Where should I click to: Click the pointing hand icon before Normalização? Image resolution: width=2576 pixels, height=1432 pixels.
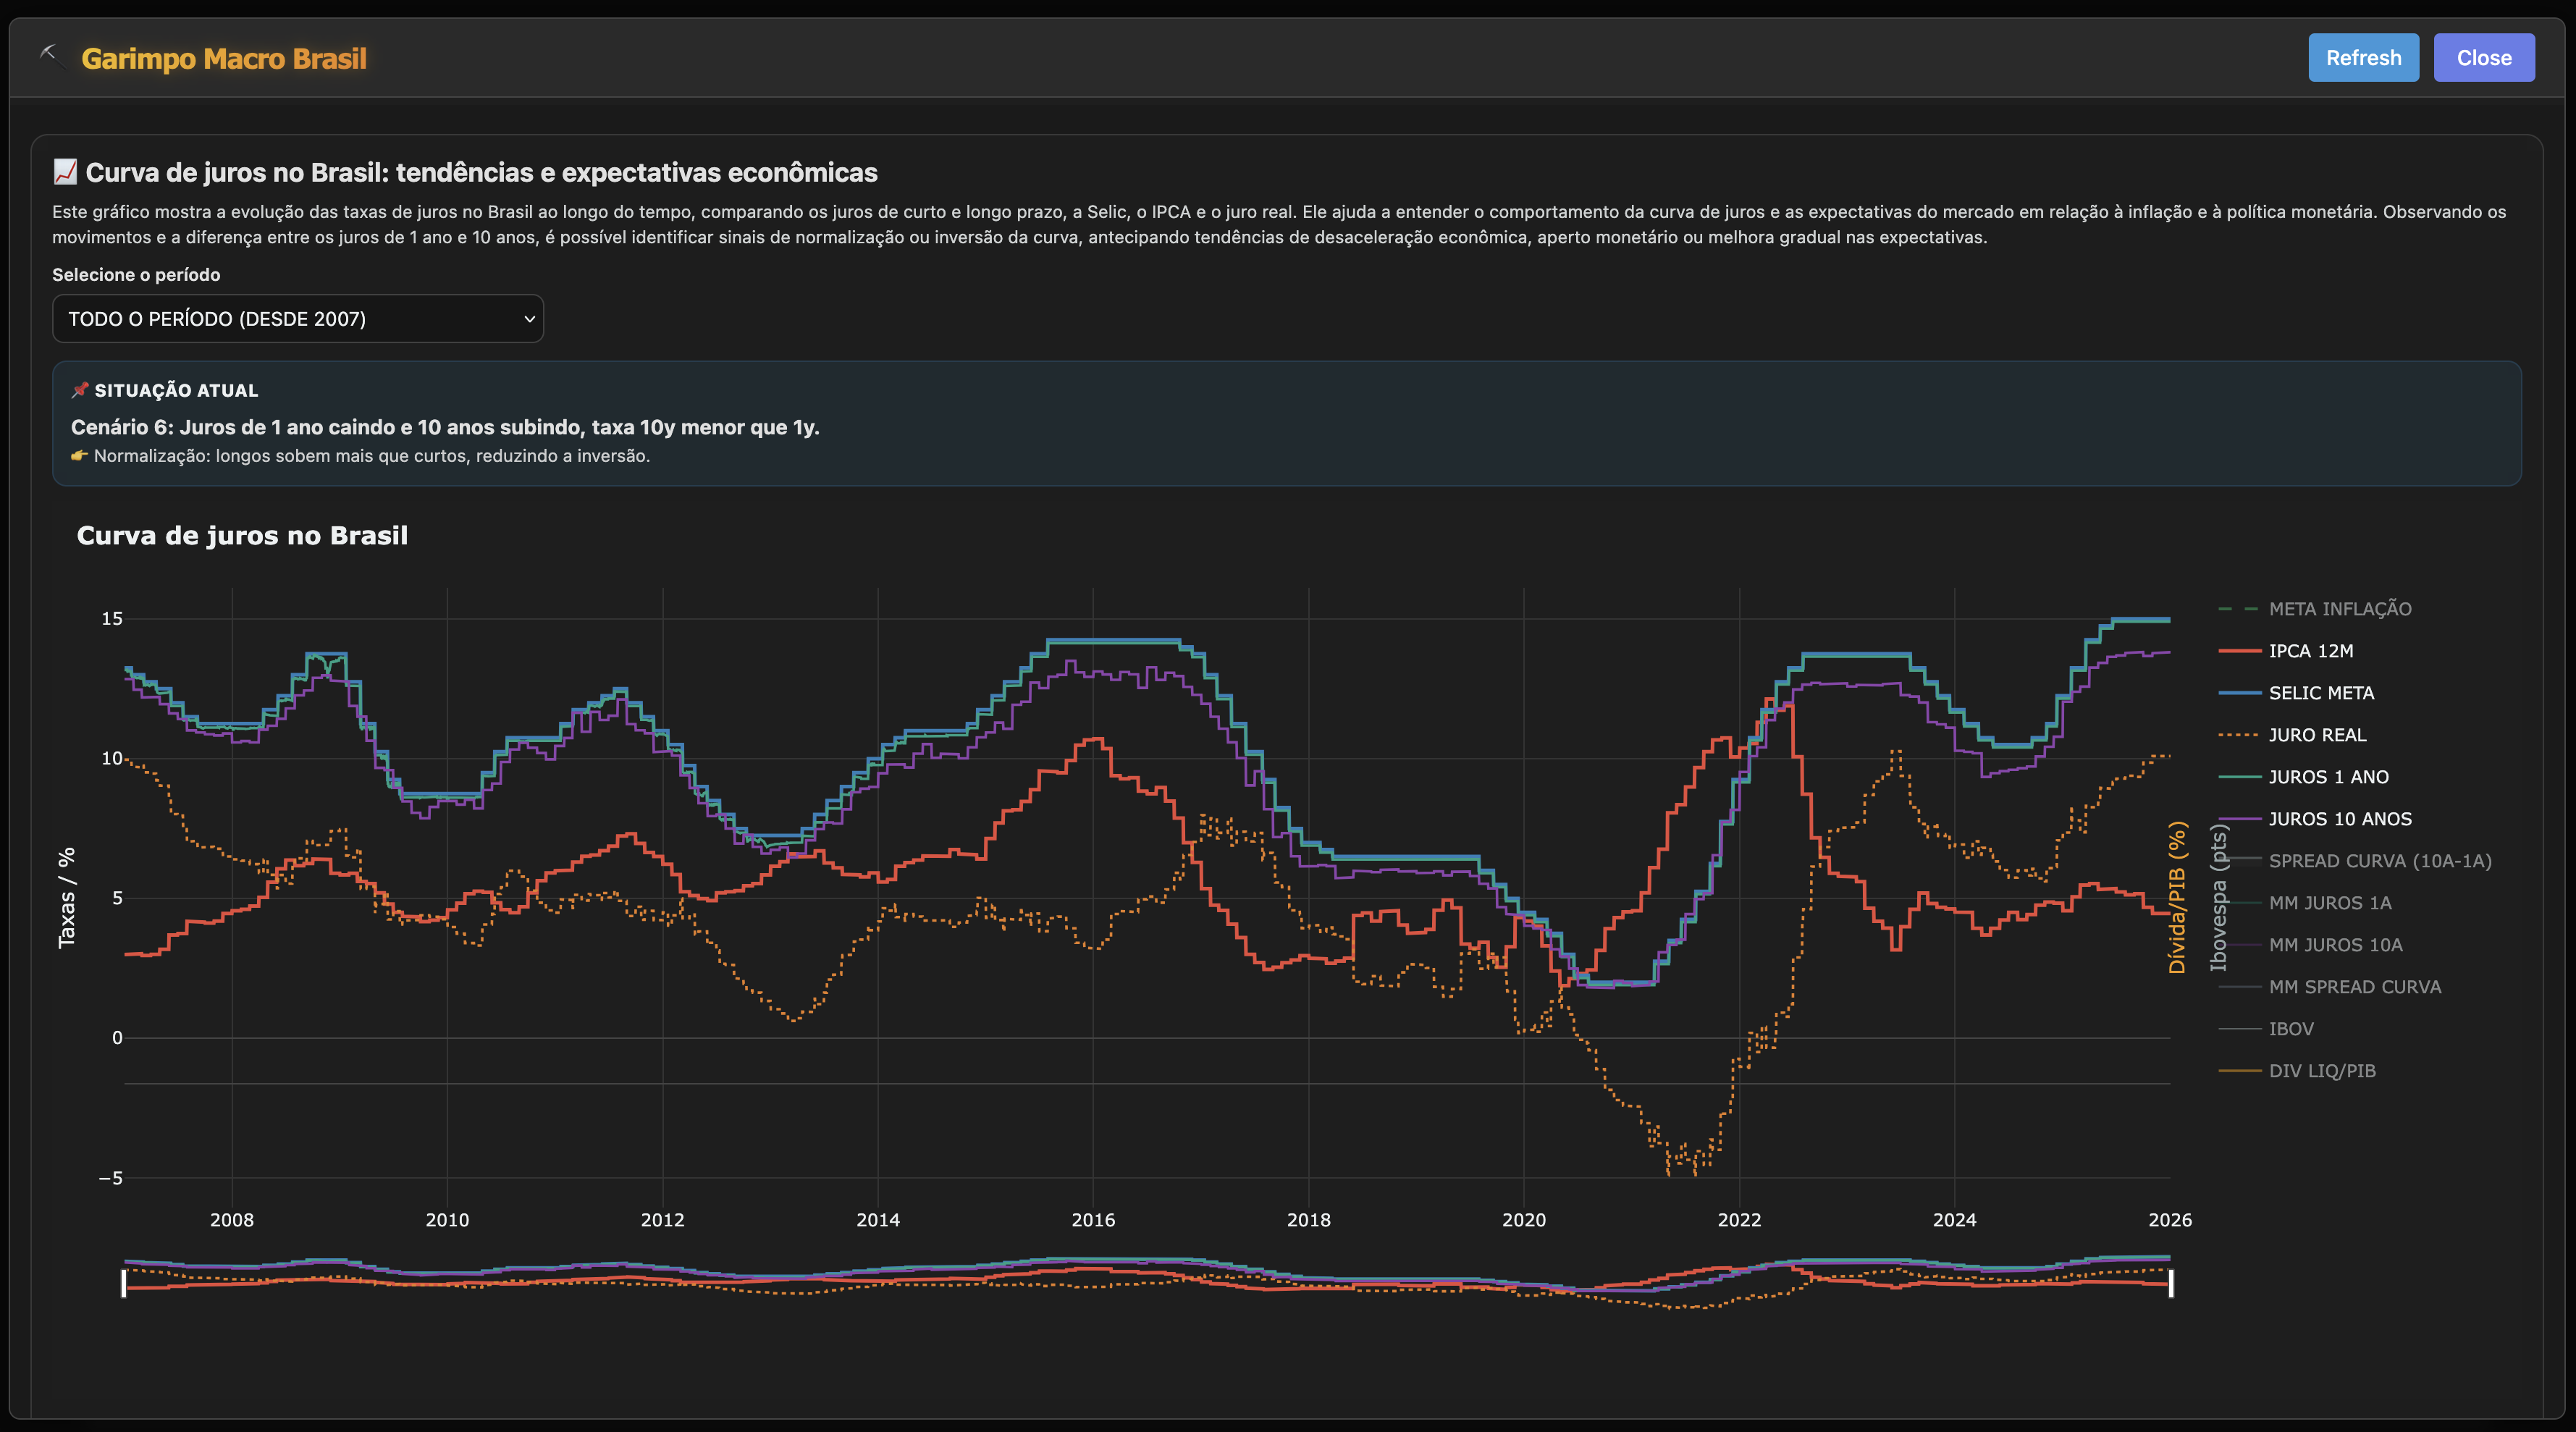80,456
